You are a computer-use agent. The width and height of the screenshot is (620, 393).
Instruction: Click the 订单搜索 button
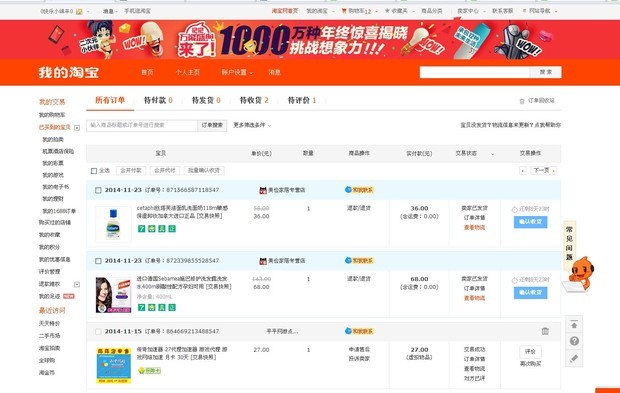click(x=212, y=125)
